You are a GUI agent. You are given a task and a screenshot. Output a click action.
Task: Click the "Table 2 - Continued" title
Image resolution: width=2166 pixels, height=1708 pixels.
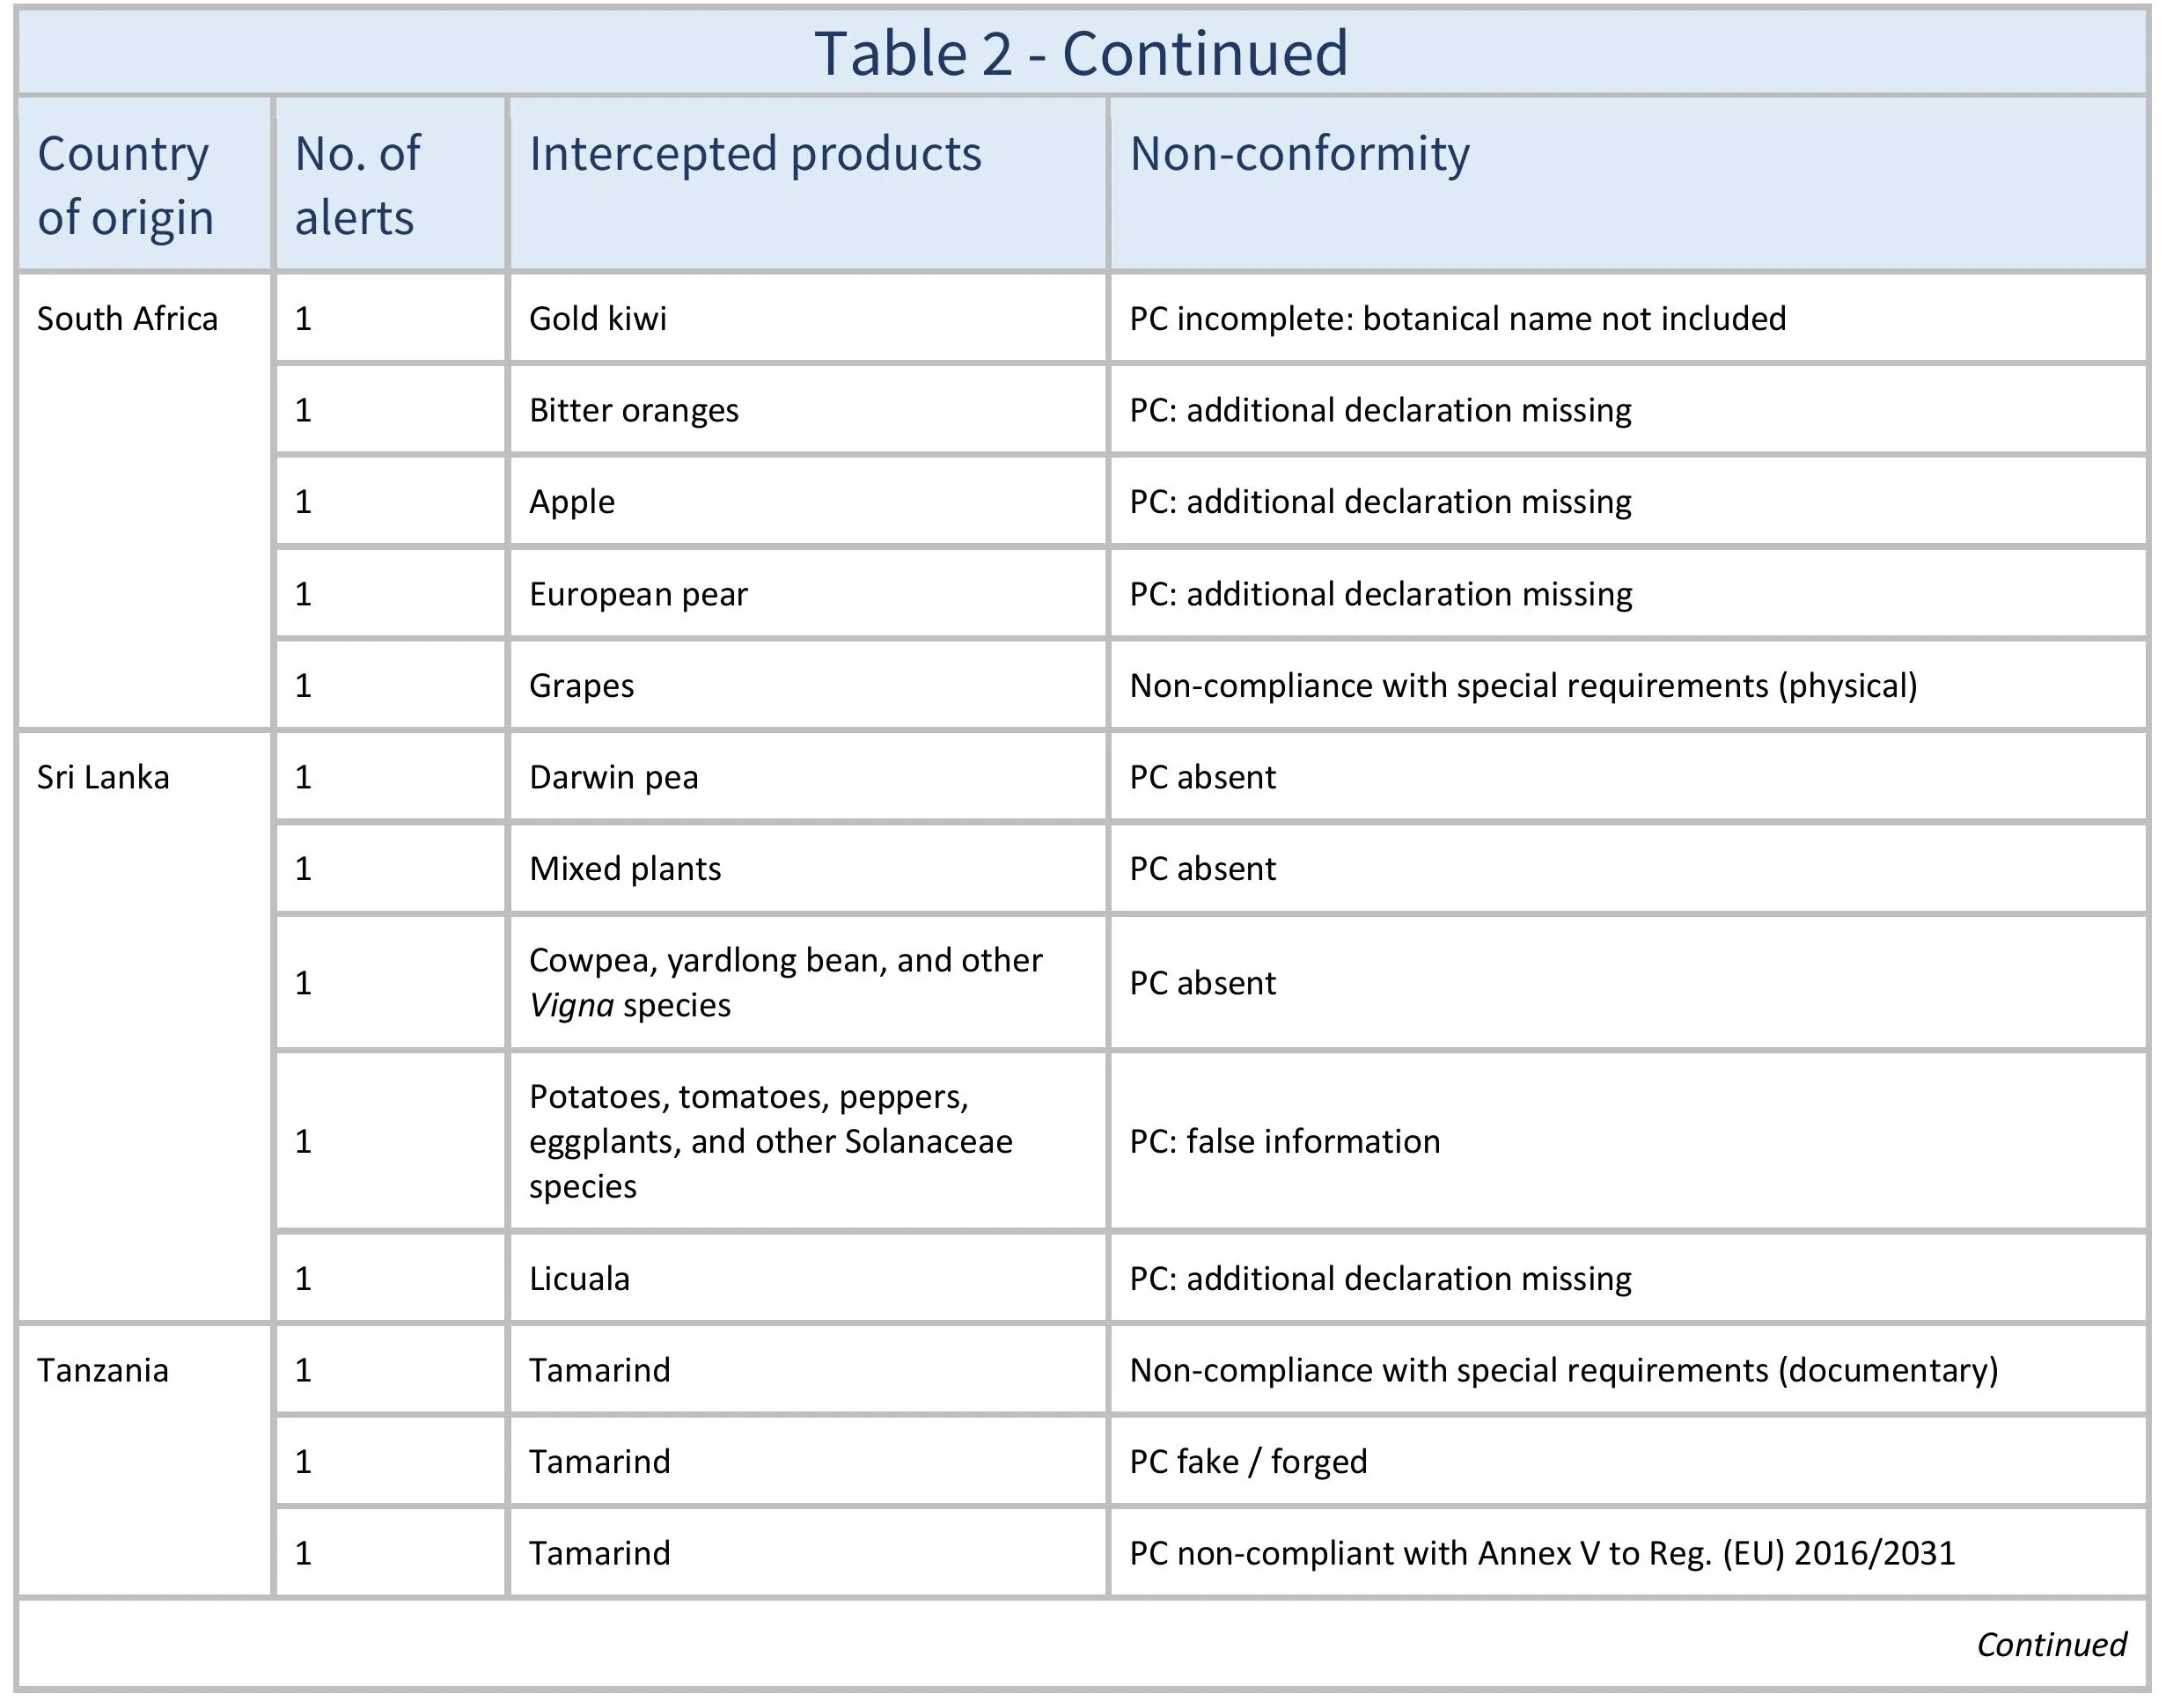click(1081, 53)
